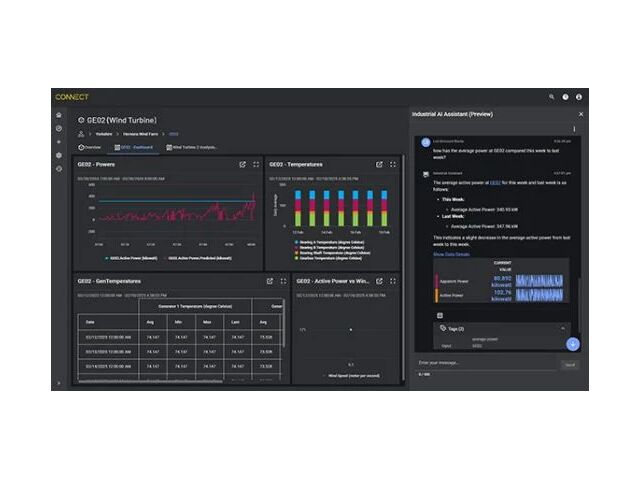Click the scroll-down arrow button in chat
The image size is (640, 480).
pos(573,343)
